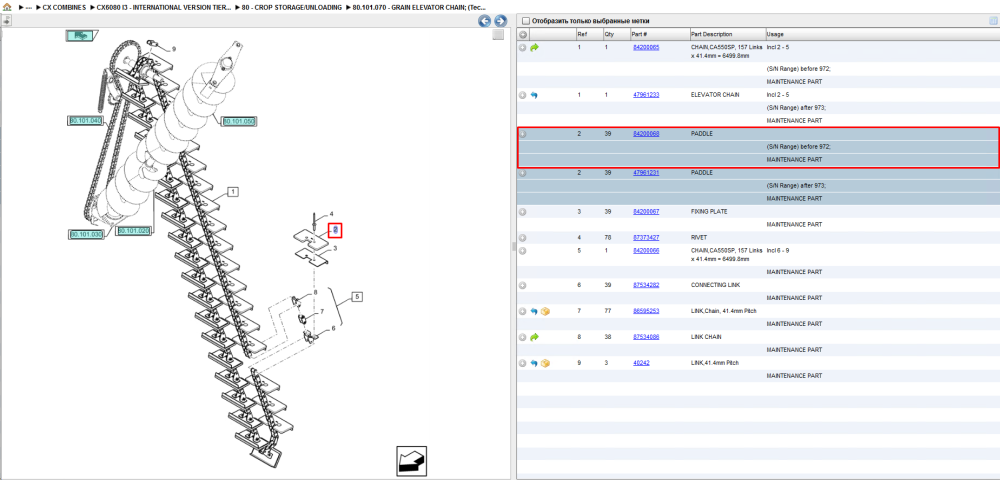Viewport: 1000px width, 480px height.
Task: Open diagram reference 80.101.040
Action: pyautogui.click(x=85, y=120)
